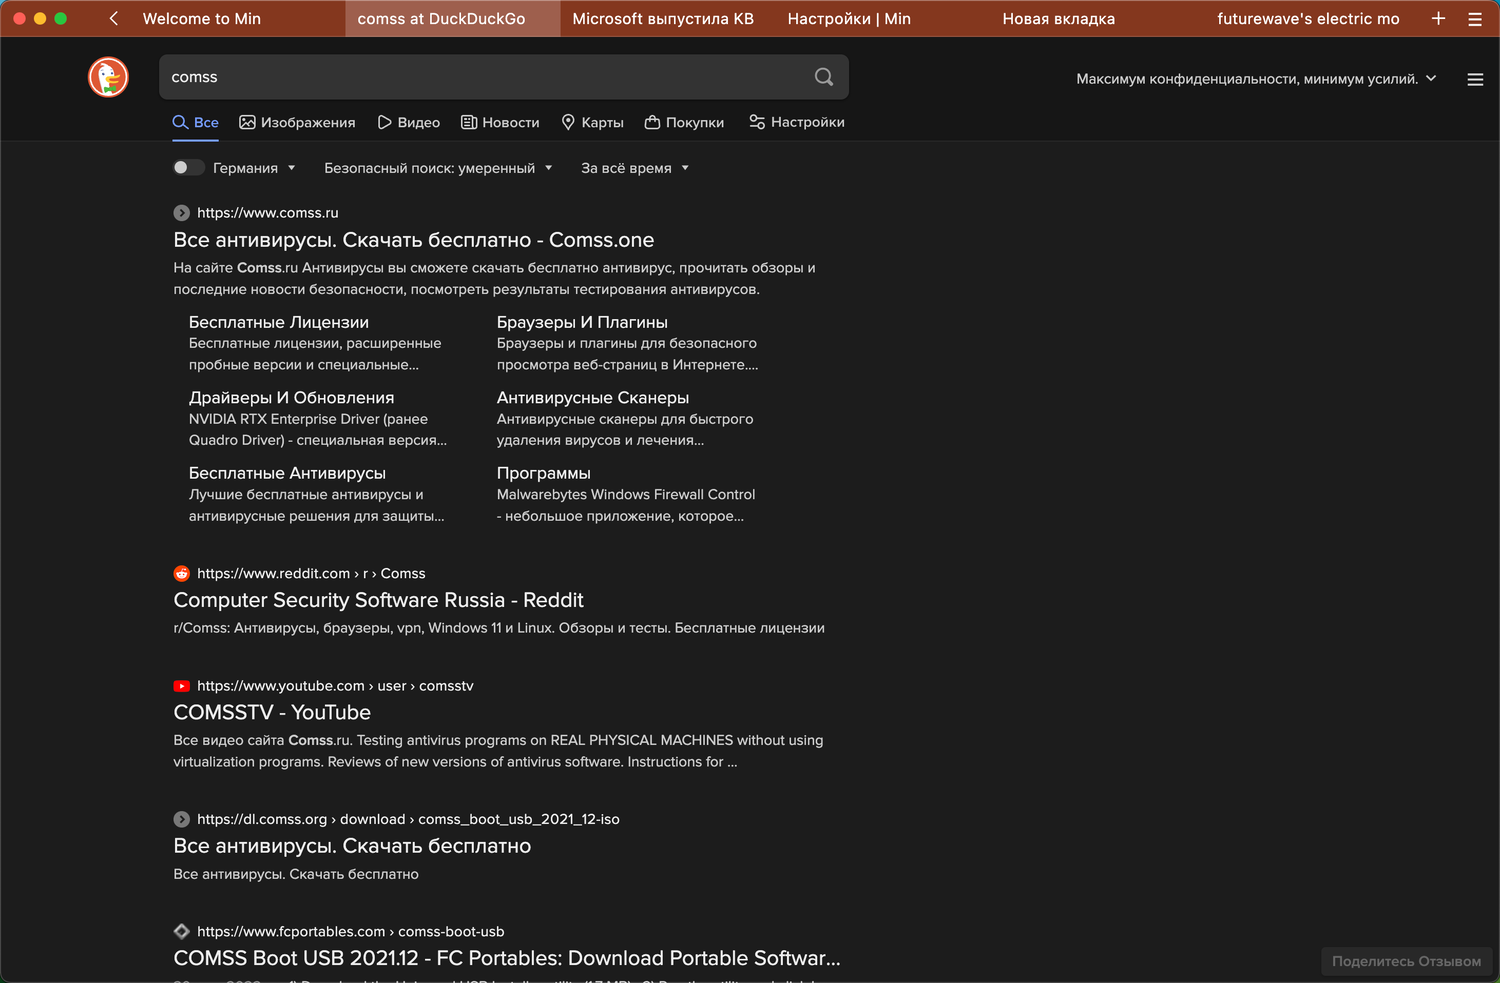The image size is (1500, 983).
Task: Open Видео search category
Action: tap(408, 122)
